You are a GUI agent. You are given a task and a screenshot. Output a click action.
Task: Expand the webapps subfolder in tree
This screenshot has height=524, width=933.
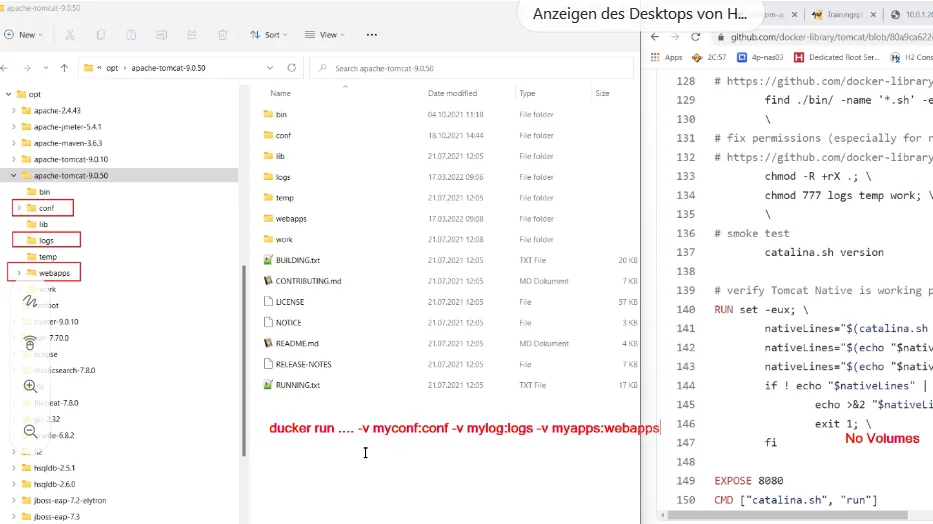[x=19, y=272]
